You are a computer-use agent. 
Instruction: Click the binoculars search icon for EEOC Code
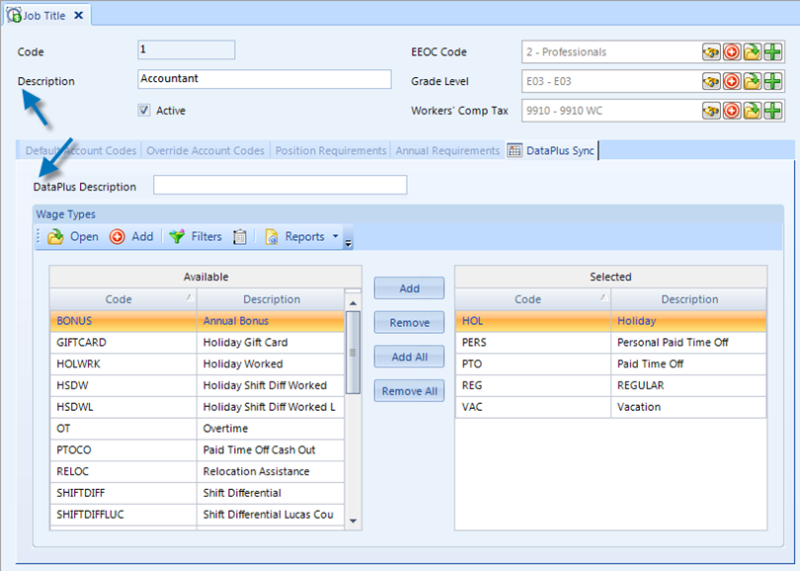tap(712, 52)
